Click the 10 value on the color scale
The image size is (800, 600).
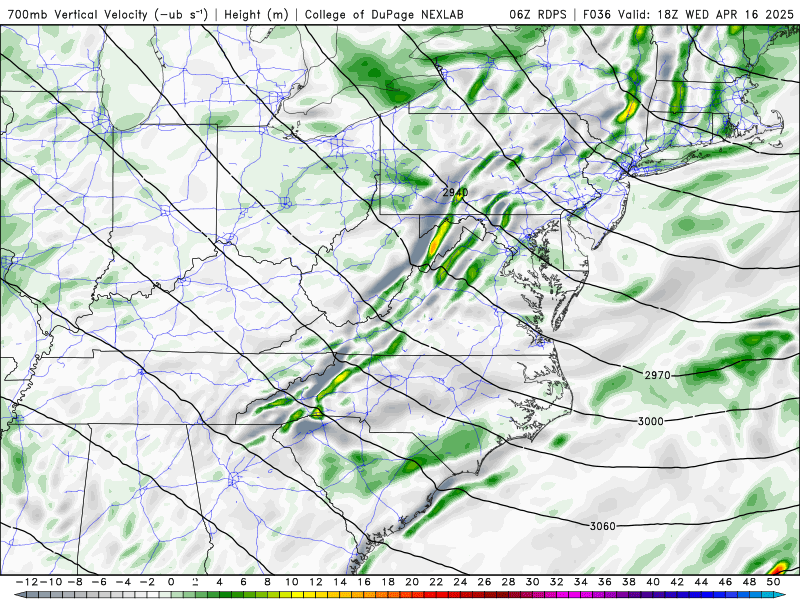tap(291, 582)
